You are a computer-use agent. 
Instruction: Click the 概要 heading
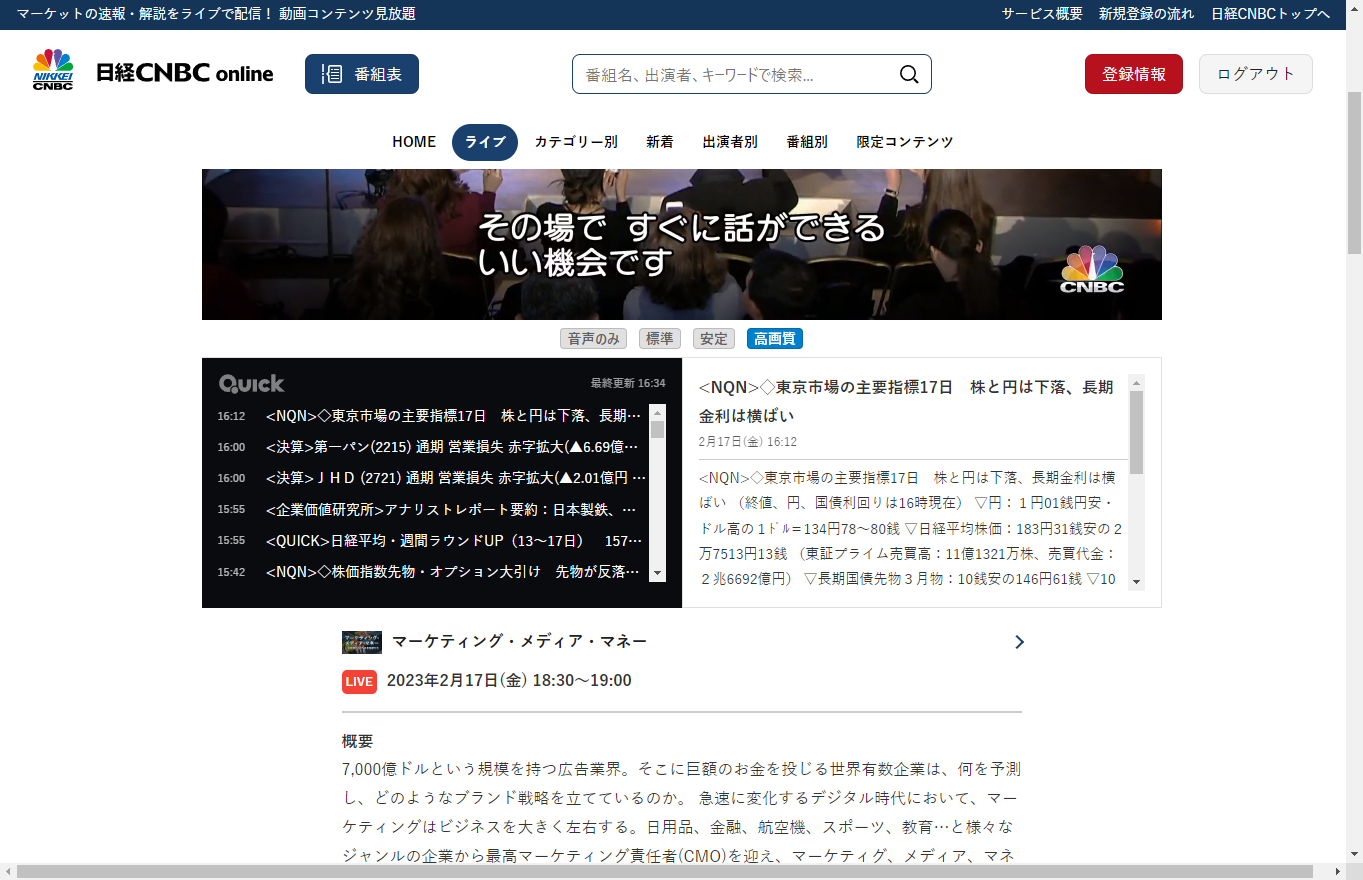point(357,741)
